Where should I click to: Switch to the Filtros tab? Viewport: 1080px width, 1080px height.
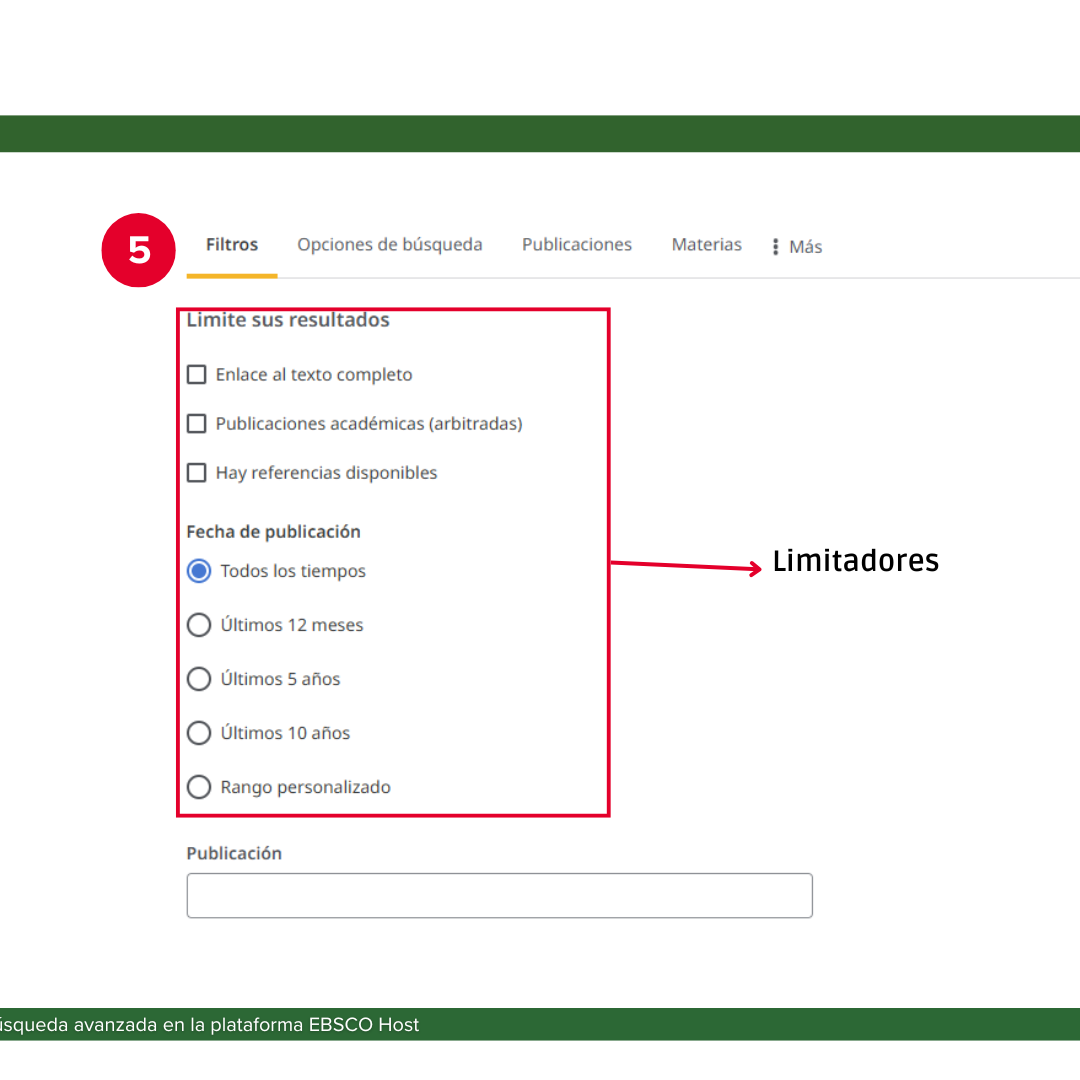click(231, 244)
